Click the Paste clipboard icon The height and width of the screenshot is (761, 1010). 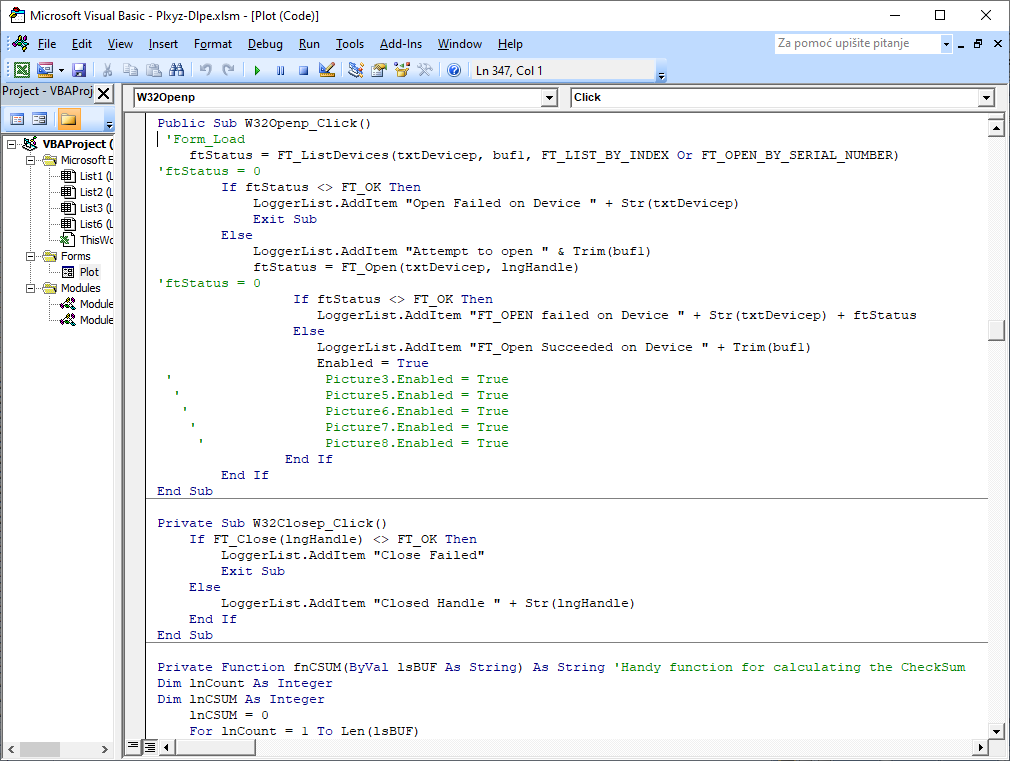point(154,70)
